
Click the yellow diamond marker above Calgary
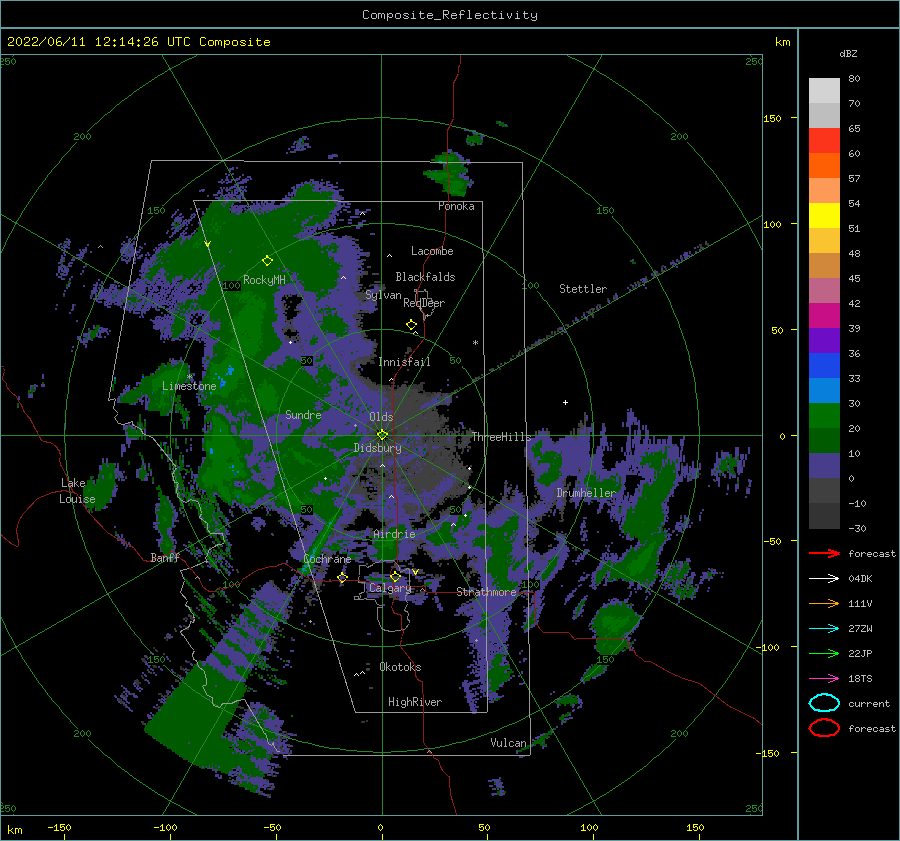click(x=395, y=576)
